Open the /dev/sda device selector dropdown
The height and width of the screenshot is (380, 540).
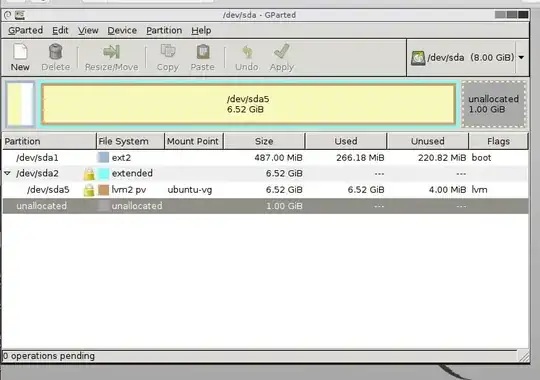(x=521, y=58)
